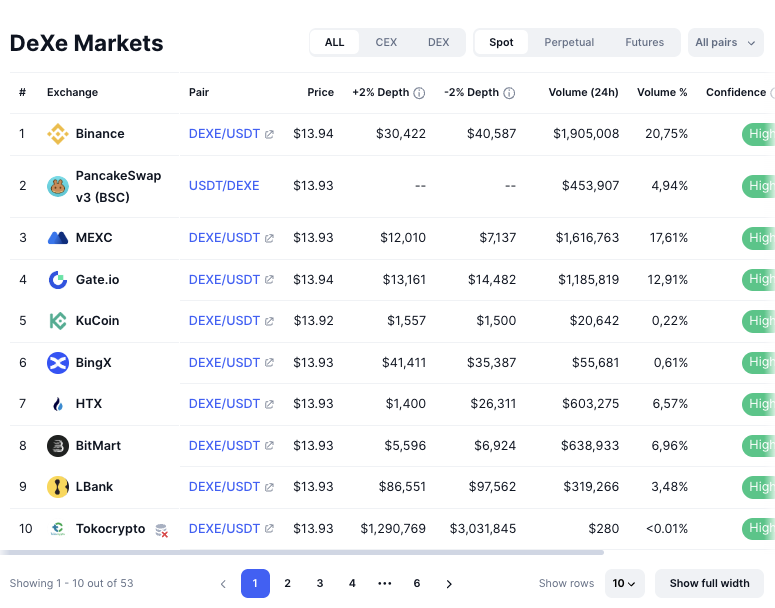Screen dimensions: 775x608
Task: Click MEXC volume percent 17,61%
Action: point(668,238)
